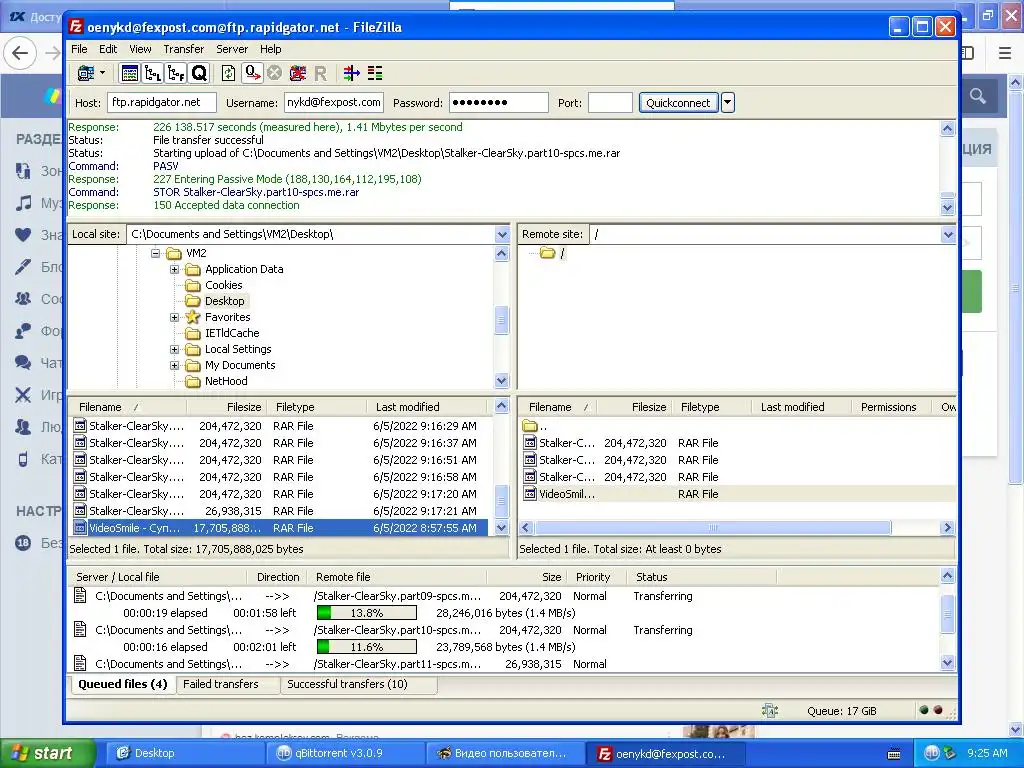The image size is (1024, 768).
Task: Select the IETldCache folder
Action: click(232, 333)
